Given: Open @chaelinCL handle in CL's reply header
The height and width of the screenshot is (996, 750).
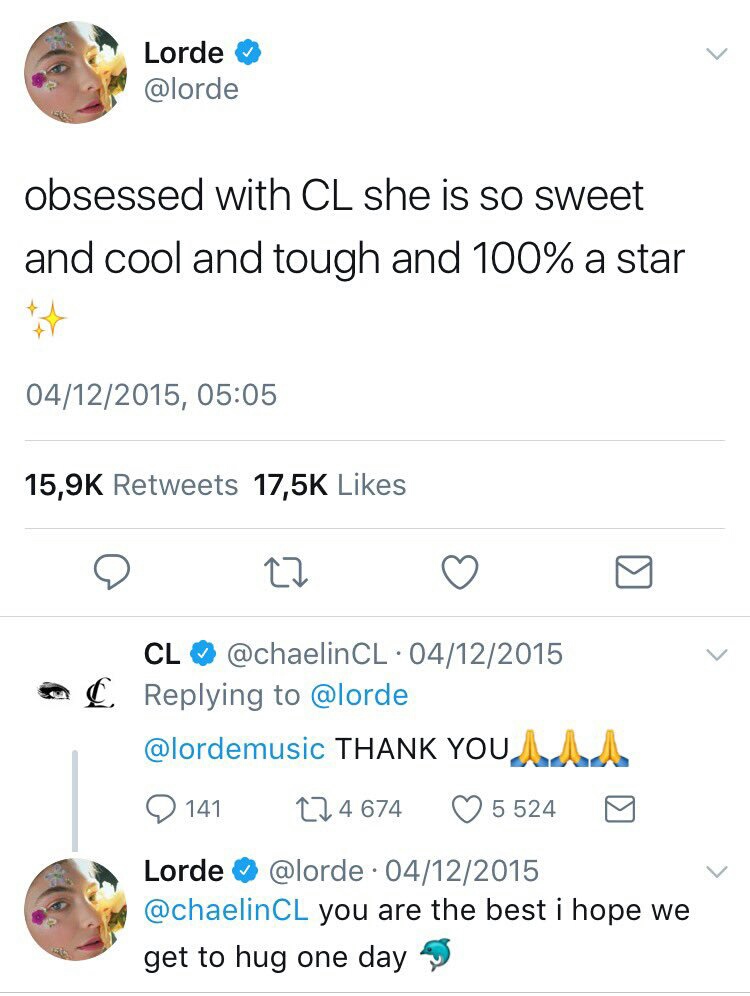Looking at the screenshot, I should (307, 654).
